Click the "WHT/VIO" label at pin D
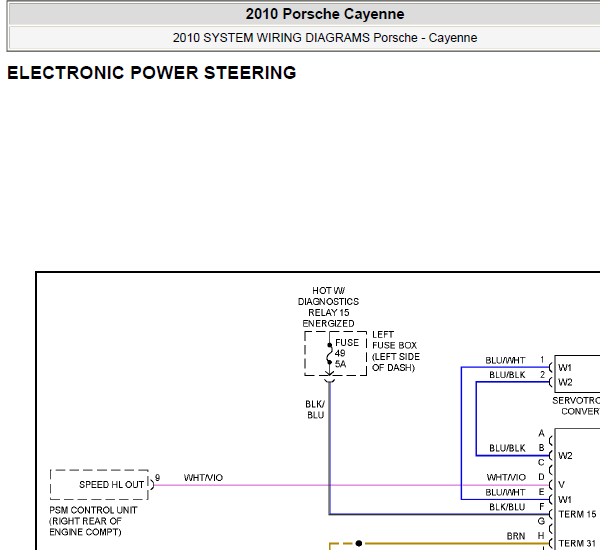The width and height of the screenshot is (600, 550). [x=506, y=477]
